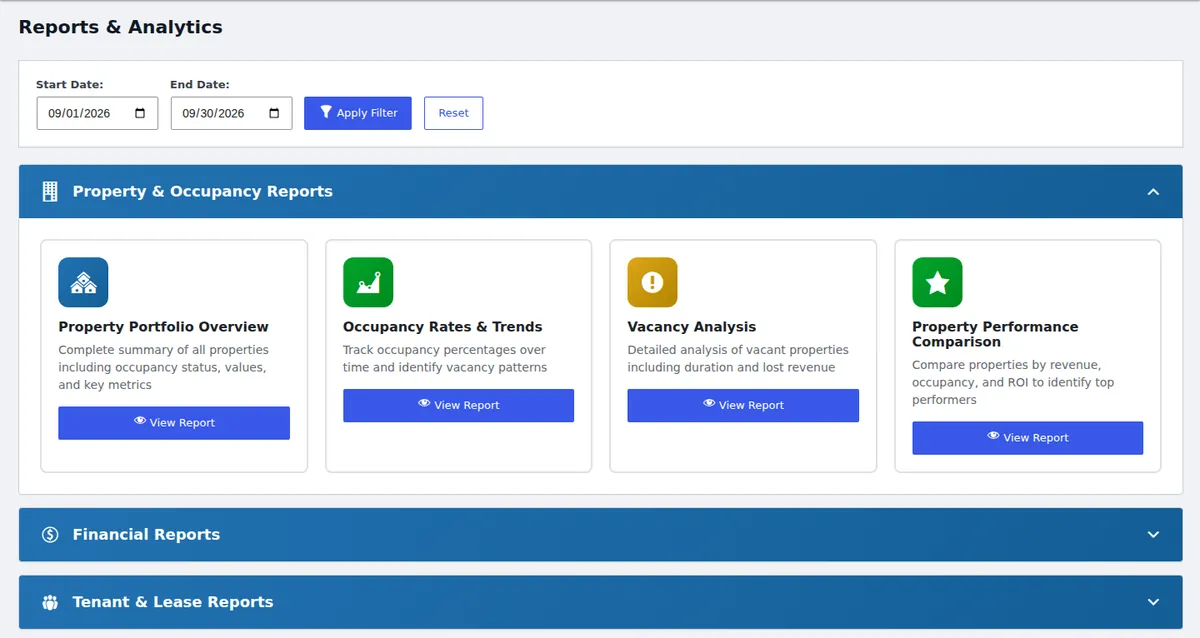
Task: Open the Financial Reports section title
Action: tap(146, 534)
